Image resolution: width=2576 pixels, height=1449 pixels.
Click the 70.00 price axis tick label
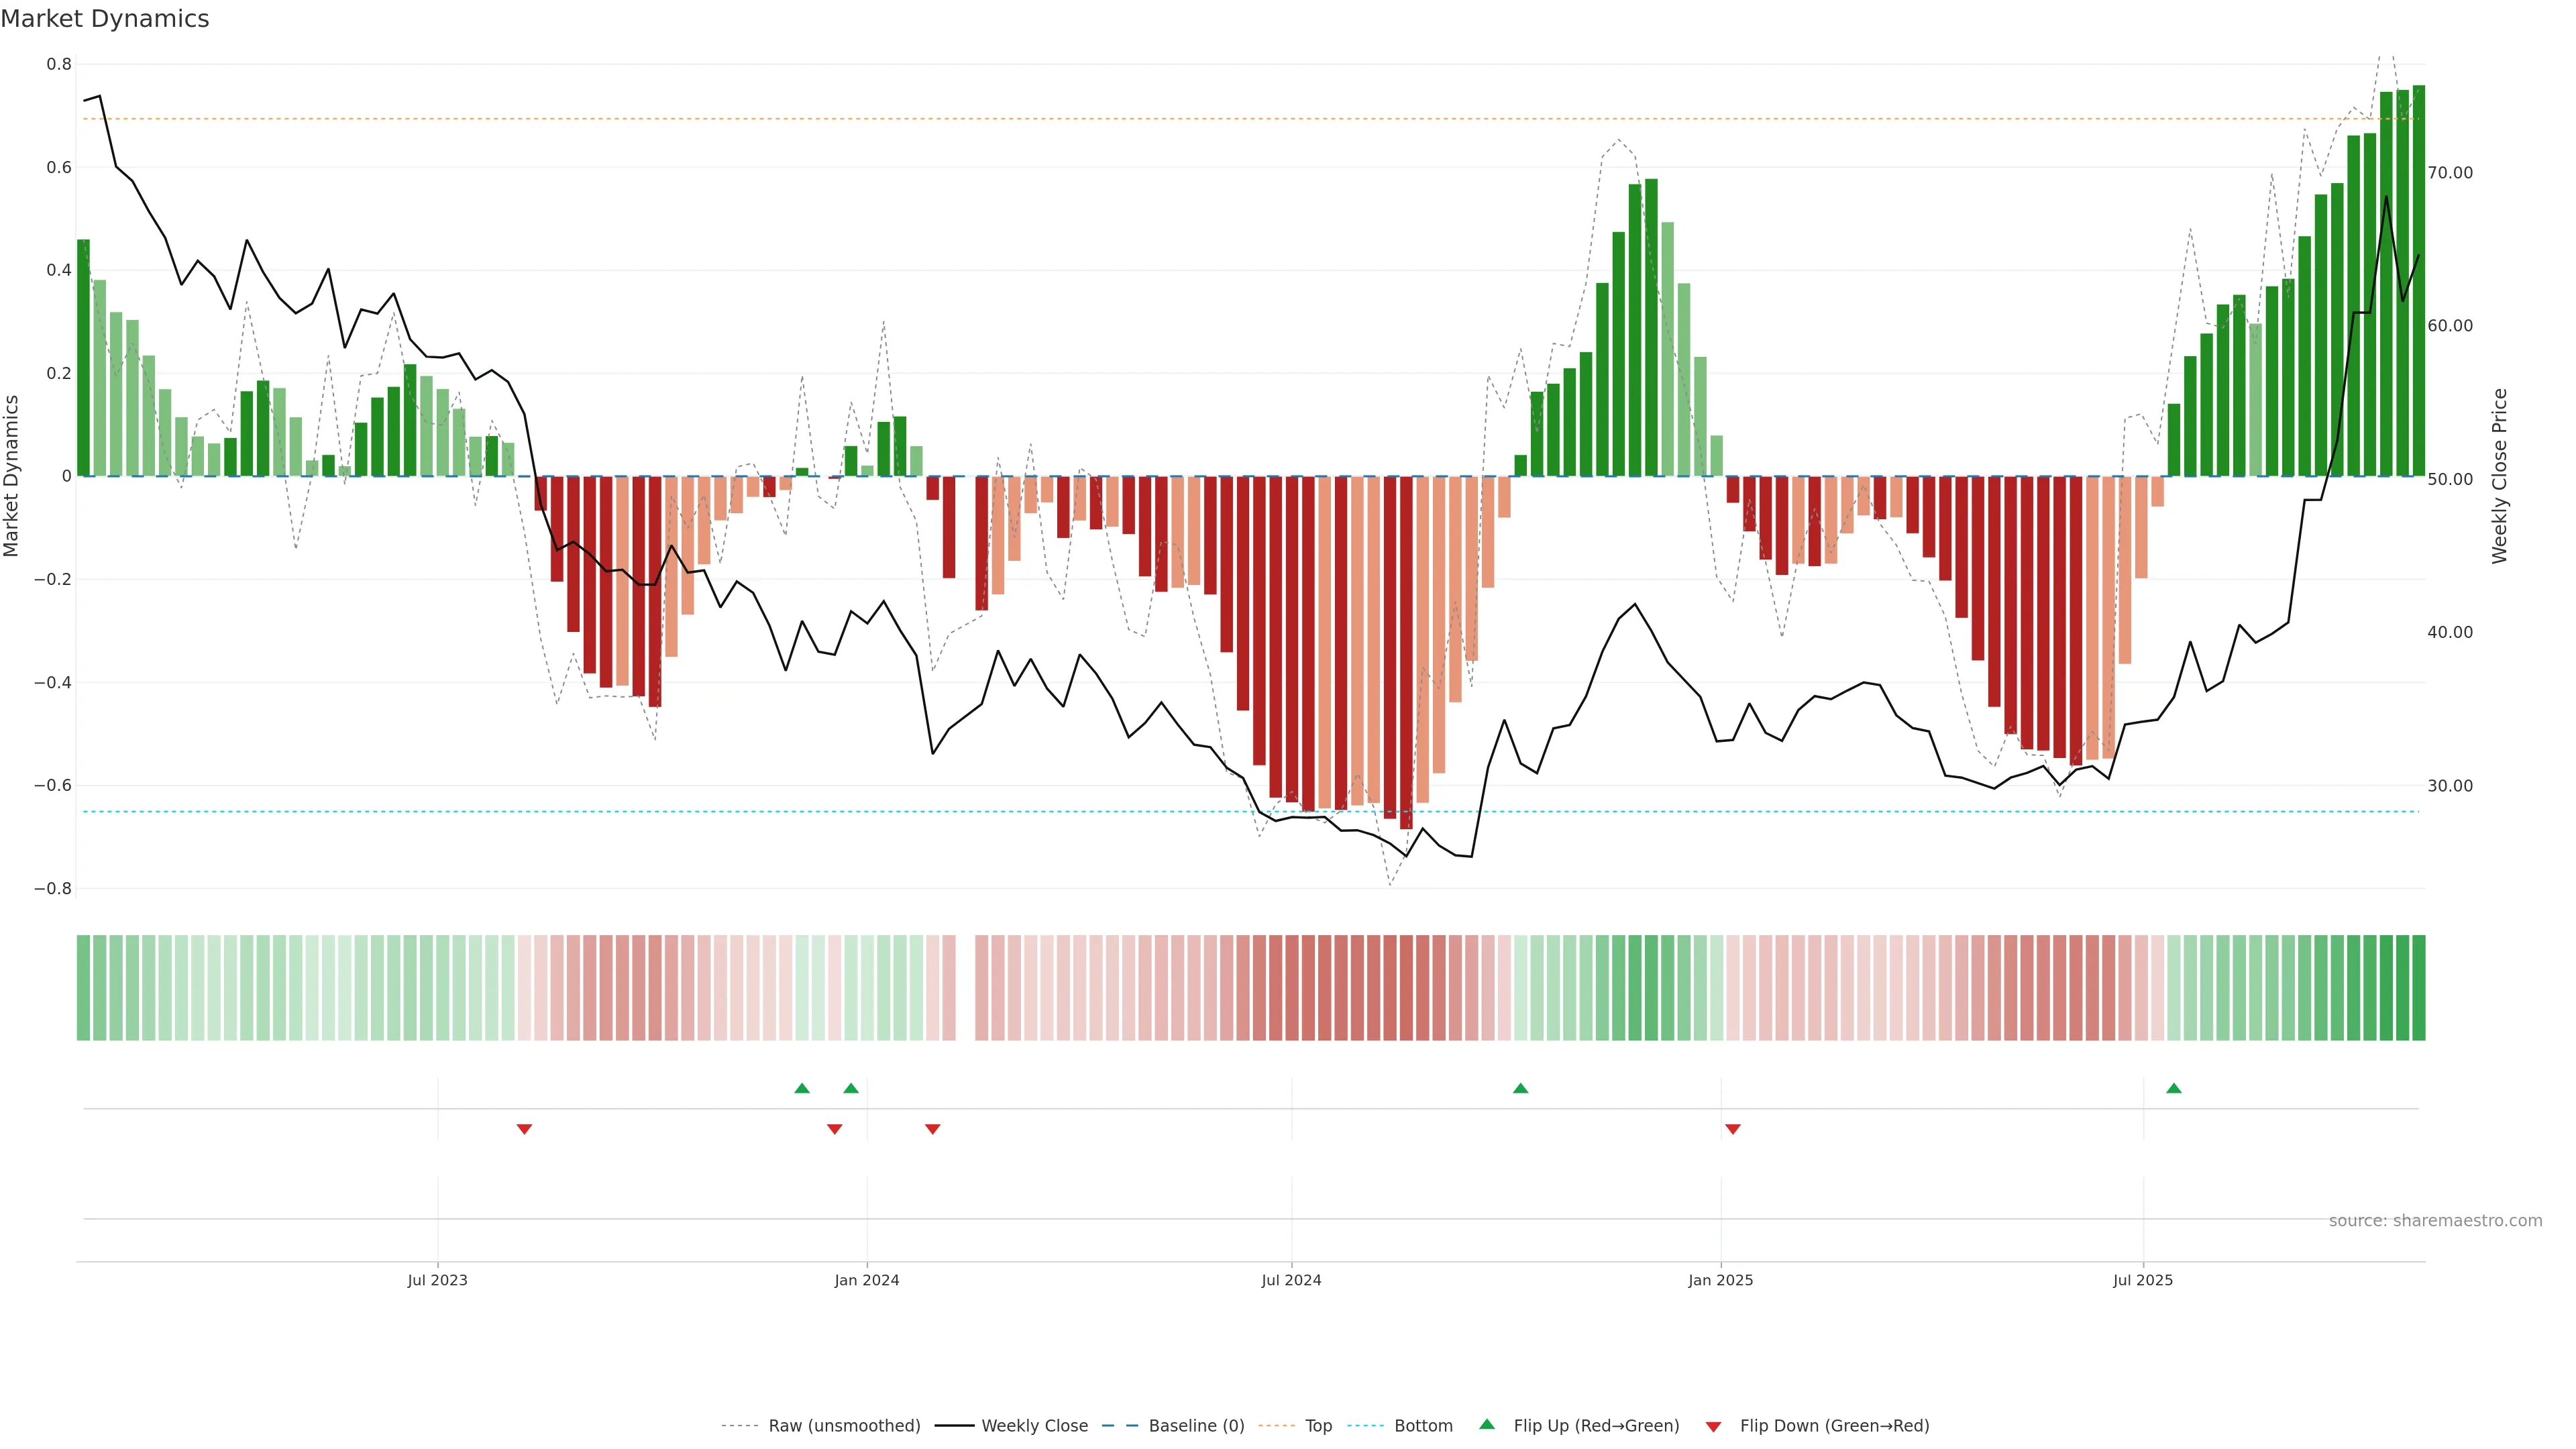coord(2449,173)
